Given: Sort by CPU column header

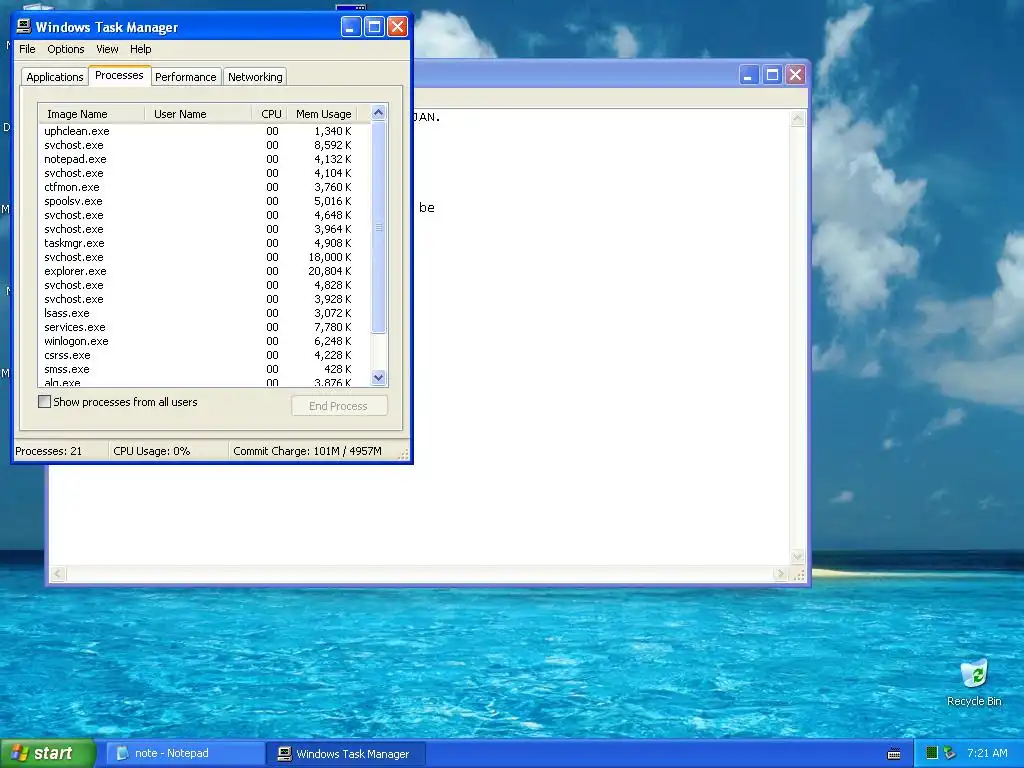Looking at the screenshot, I should pos(270,114).
